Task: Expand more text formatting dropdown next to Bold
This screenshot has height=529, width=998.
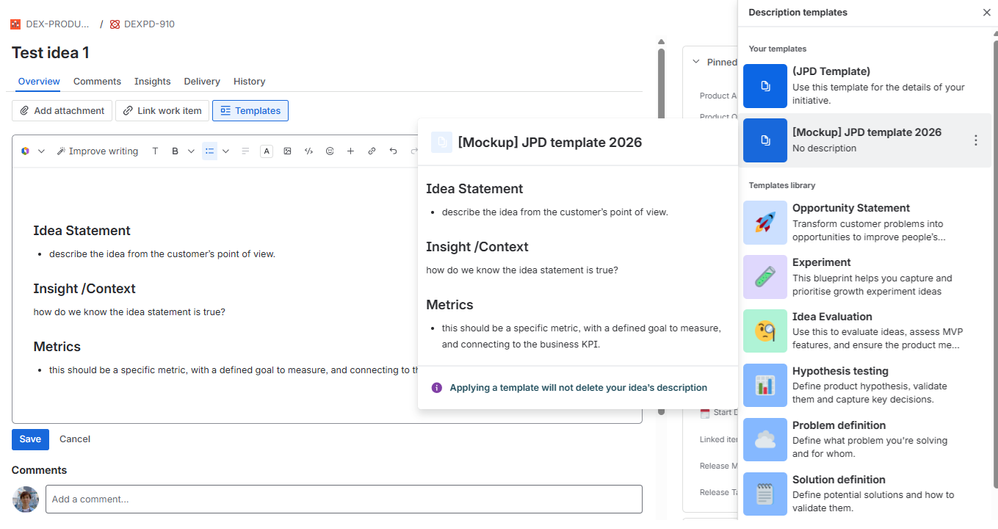Action: pyautogui.click(x=191, y=151)
